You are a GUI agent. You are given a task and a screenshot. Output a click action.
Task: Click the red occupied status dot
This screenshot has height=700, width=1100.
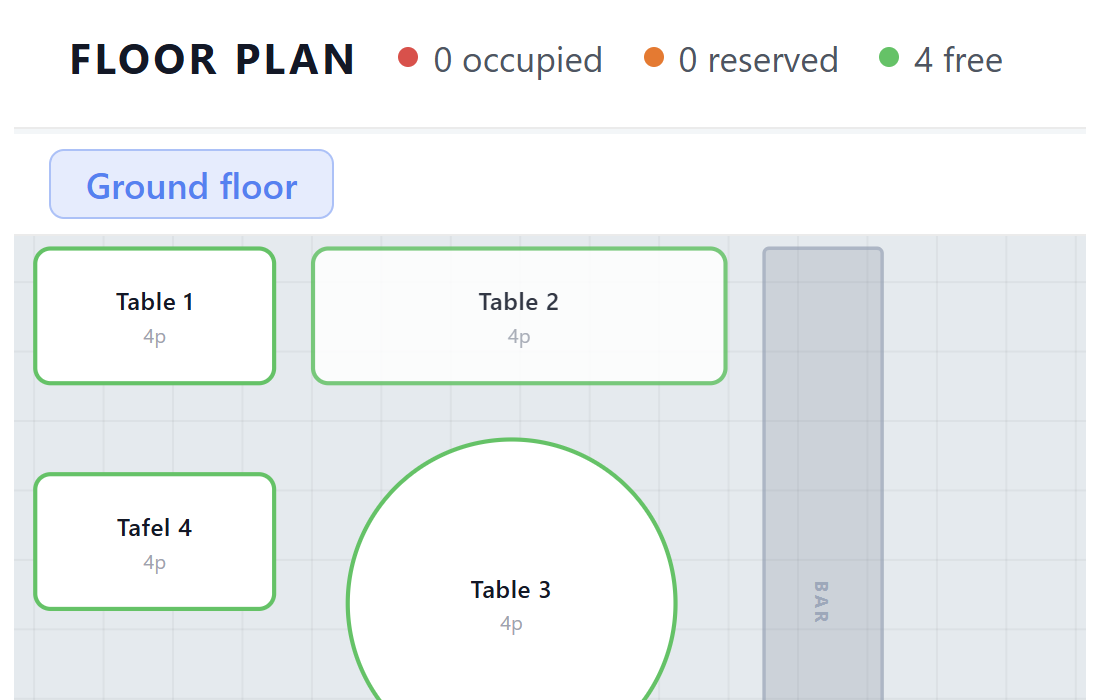407,58
